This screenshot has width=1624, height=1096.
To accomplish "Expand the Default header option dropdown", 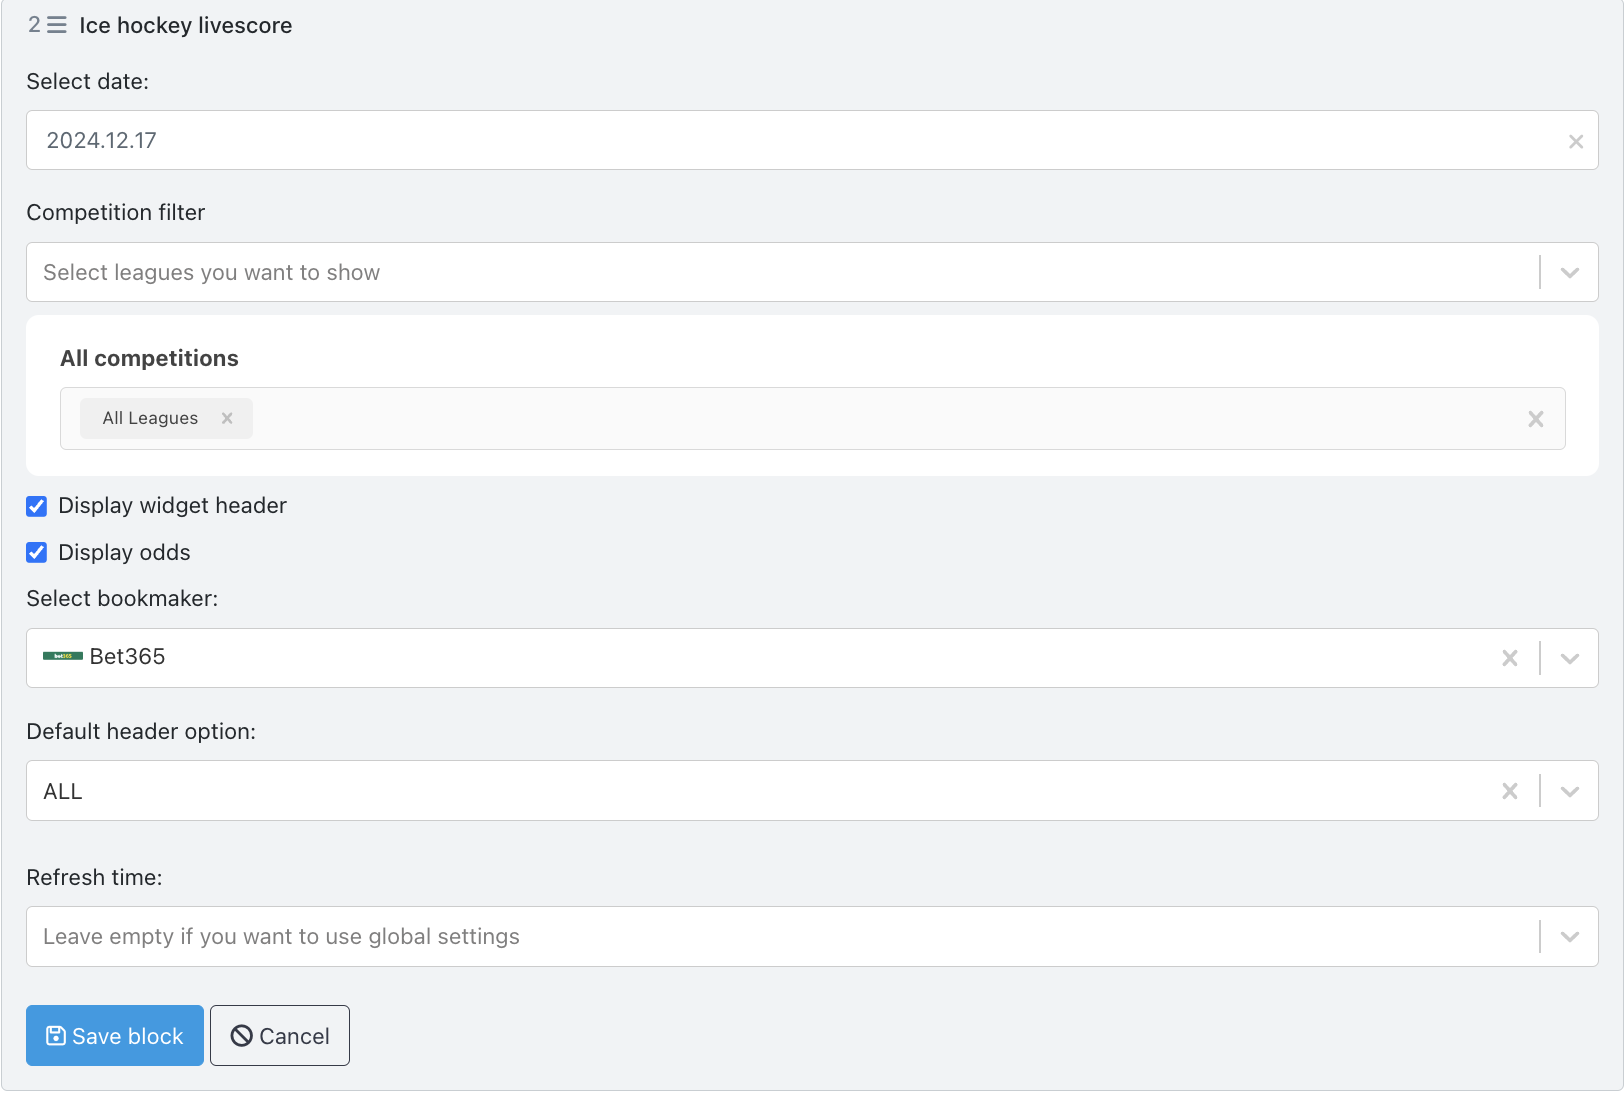I will [1569, 791].
